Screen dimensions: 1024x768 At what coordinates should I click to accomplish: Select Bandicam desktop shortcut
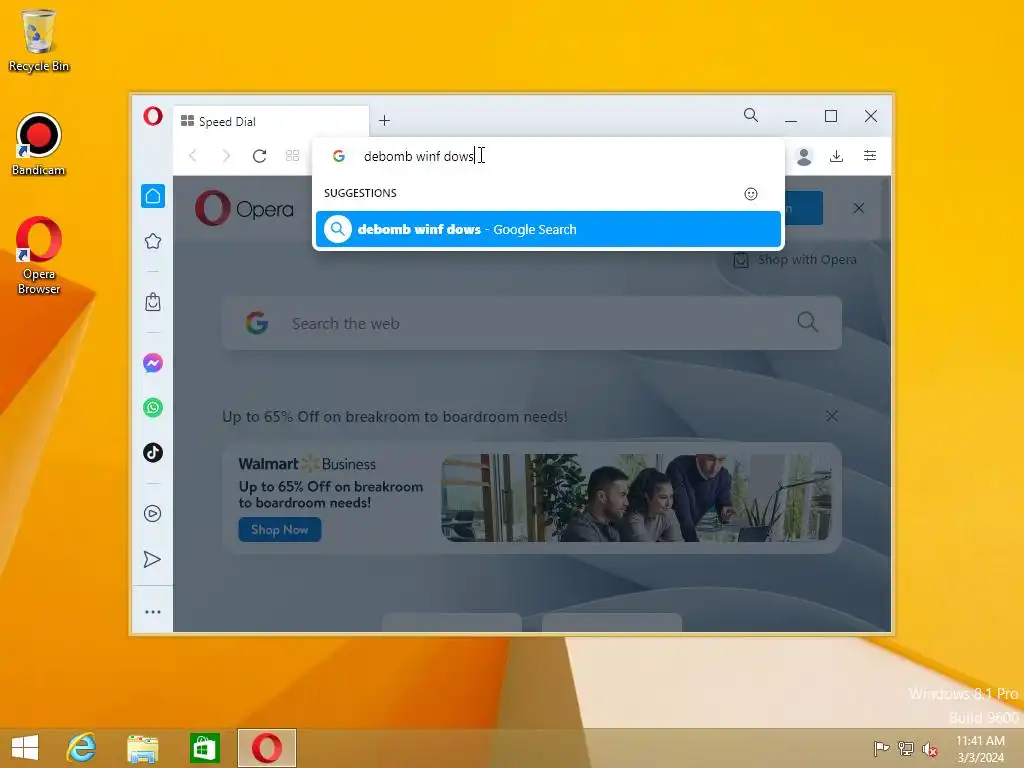39,144
